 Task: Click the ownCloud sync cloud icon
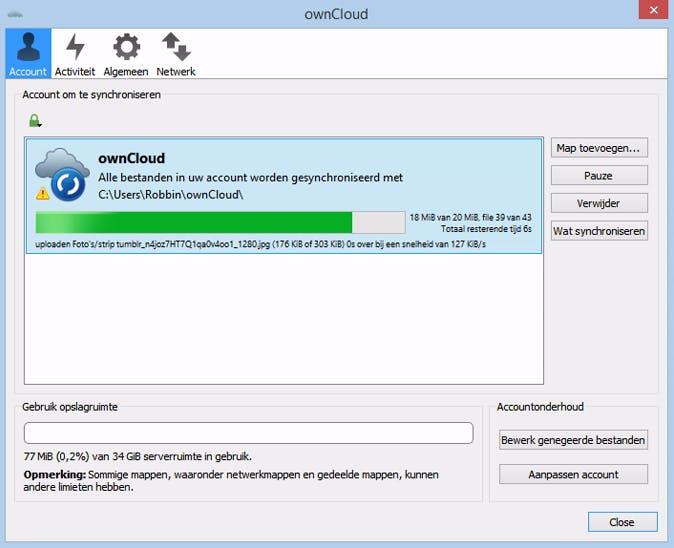click(63, 173)
